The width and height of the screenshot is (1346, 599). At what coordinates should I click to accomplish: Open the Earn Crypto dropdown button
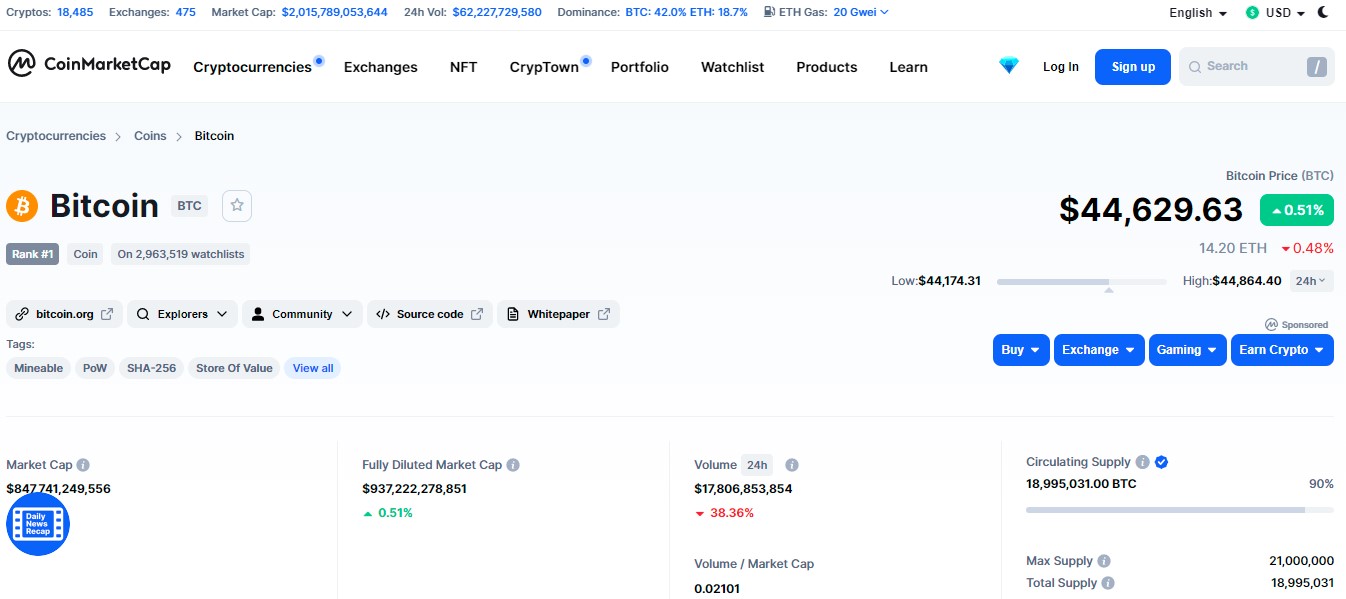(1282, 350)
